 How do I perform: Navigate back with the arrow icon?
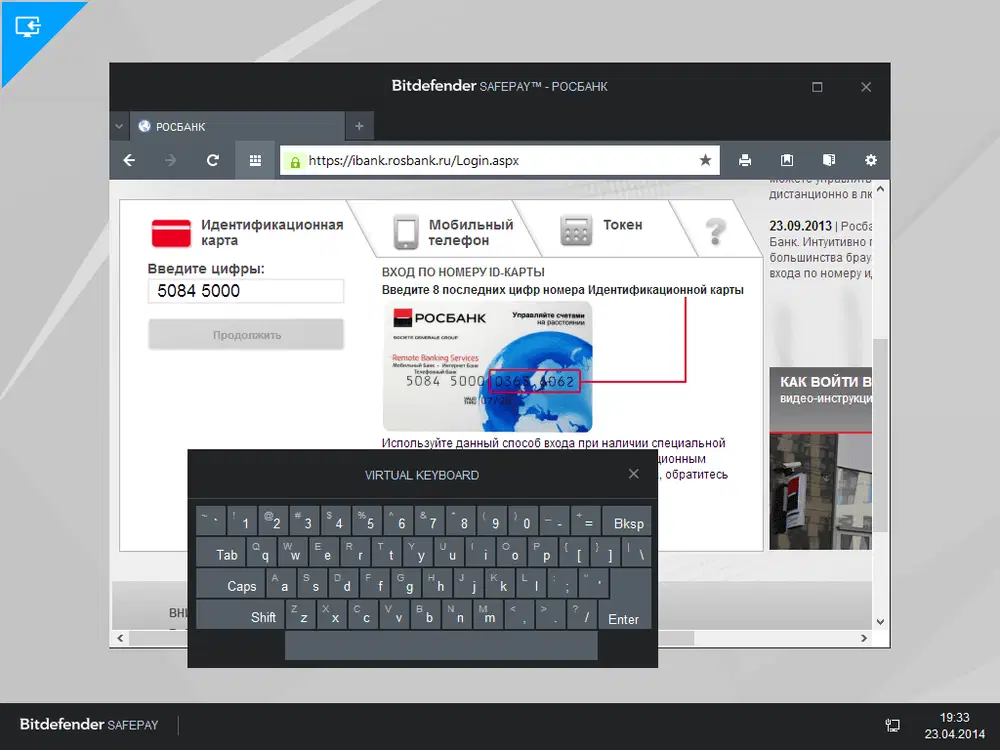[129, 160]
